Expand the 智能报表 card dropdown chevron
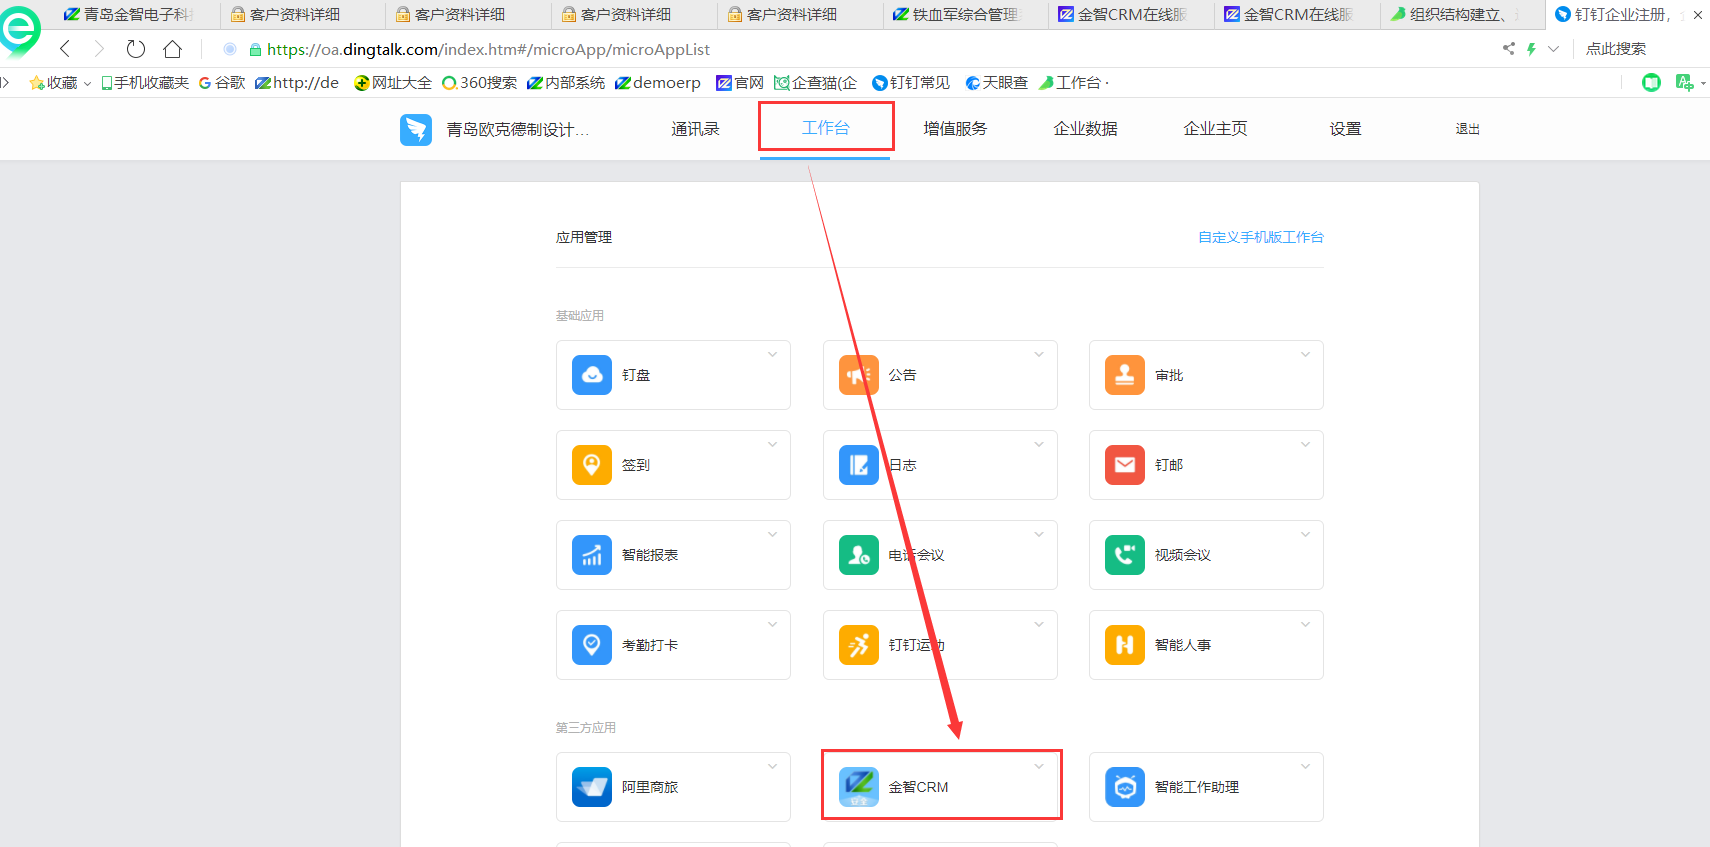The width and height of the screenshot is (1710, 847). [x=772, y=535]
